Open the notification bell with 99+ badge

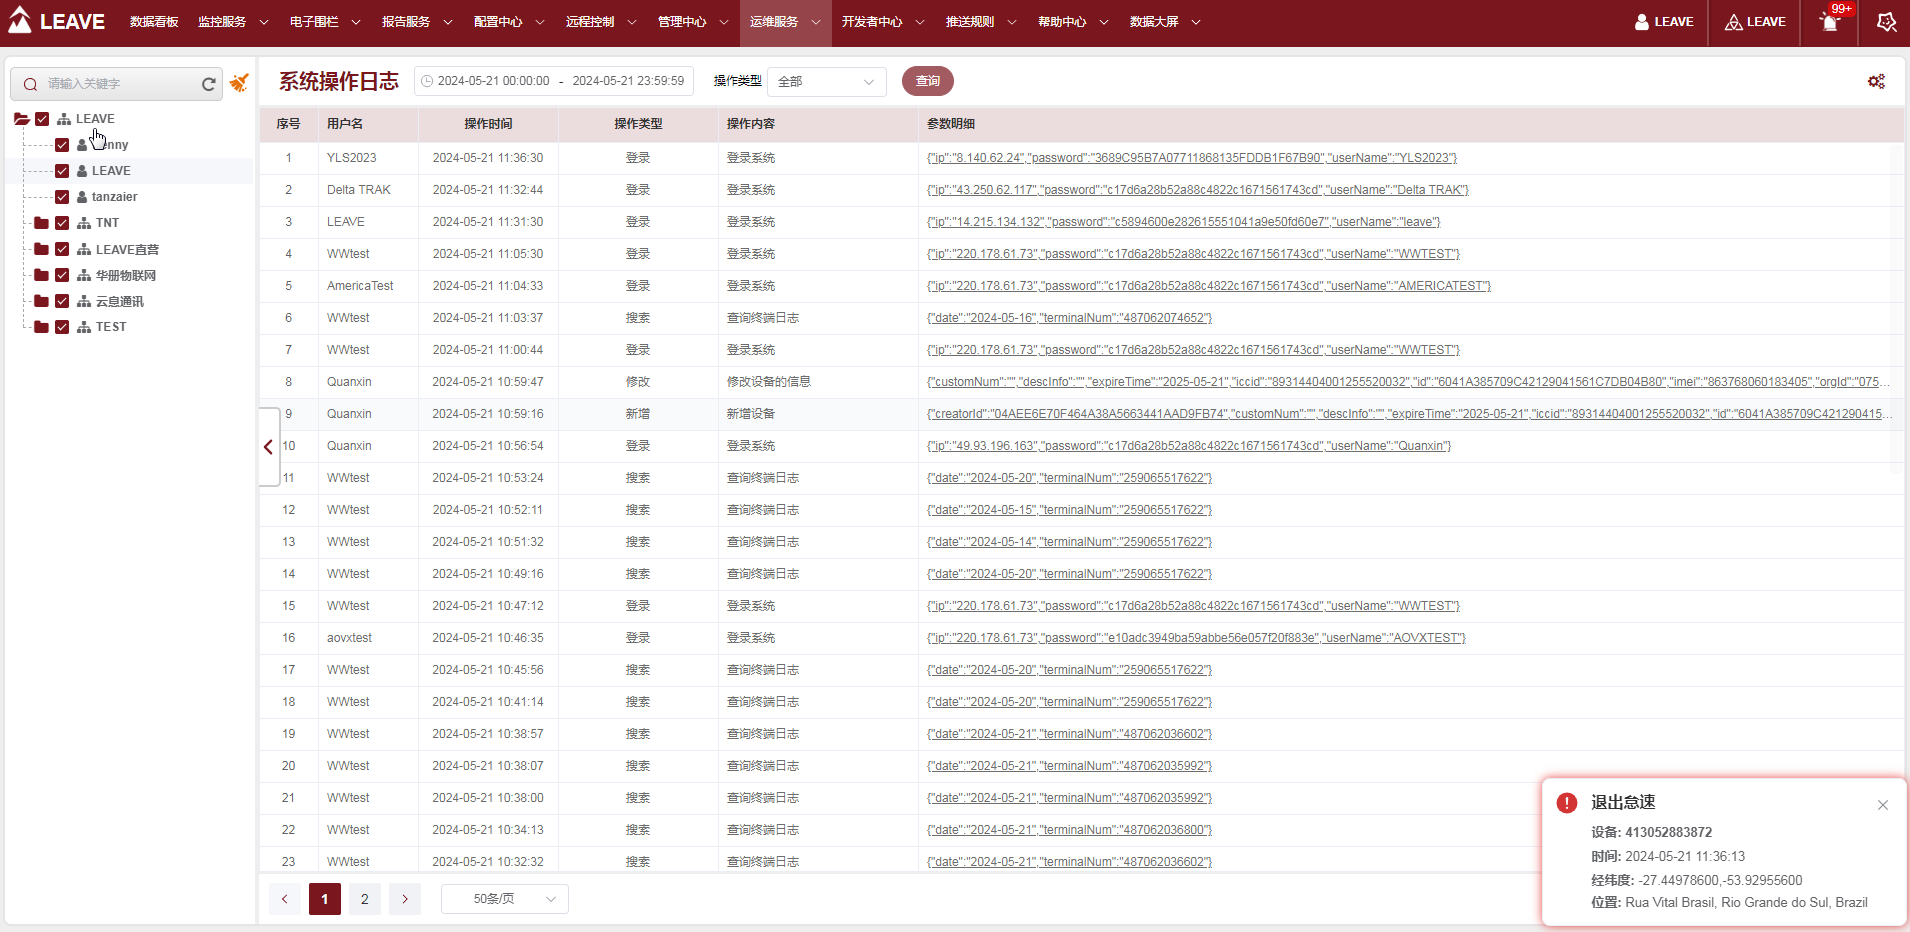pos(1829,22)
